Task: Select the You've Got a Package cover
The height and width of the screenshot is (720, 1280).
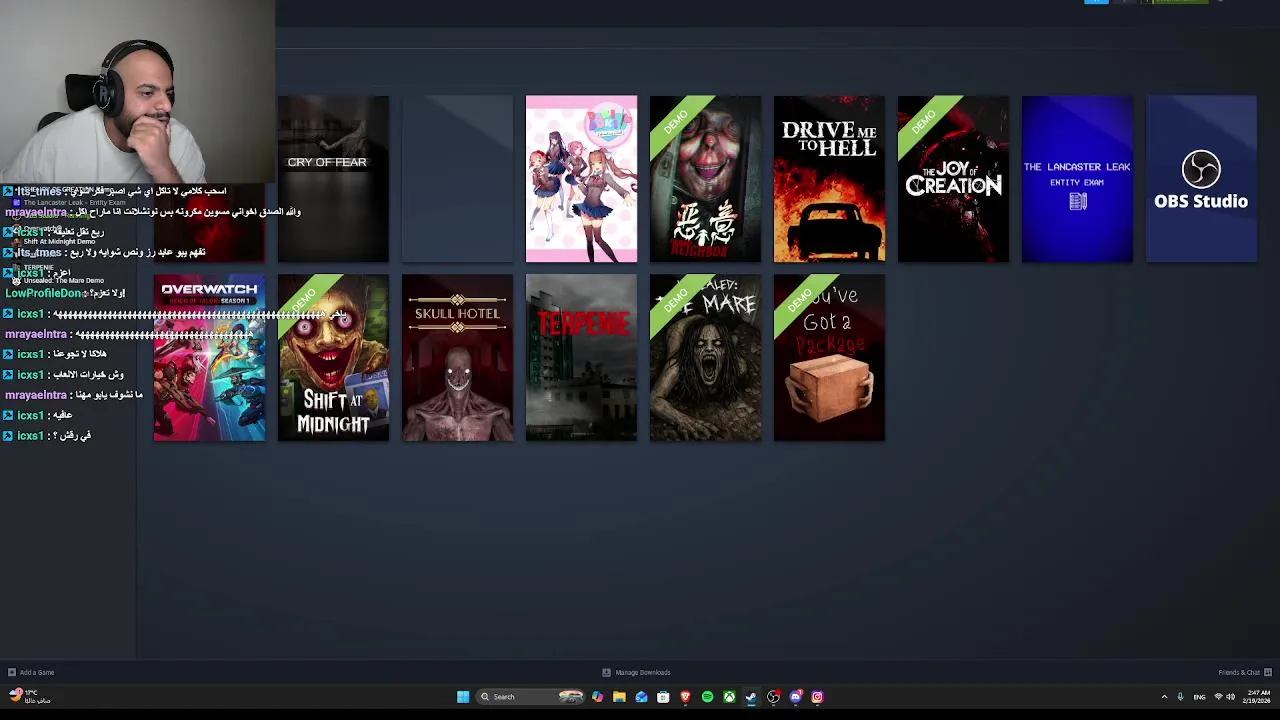Action: pos(829,358)
